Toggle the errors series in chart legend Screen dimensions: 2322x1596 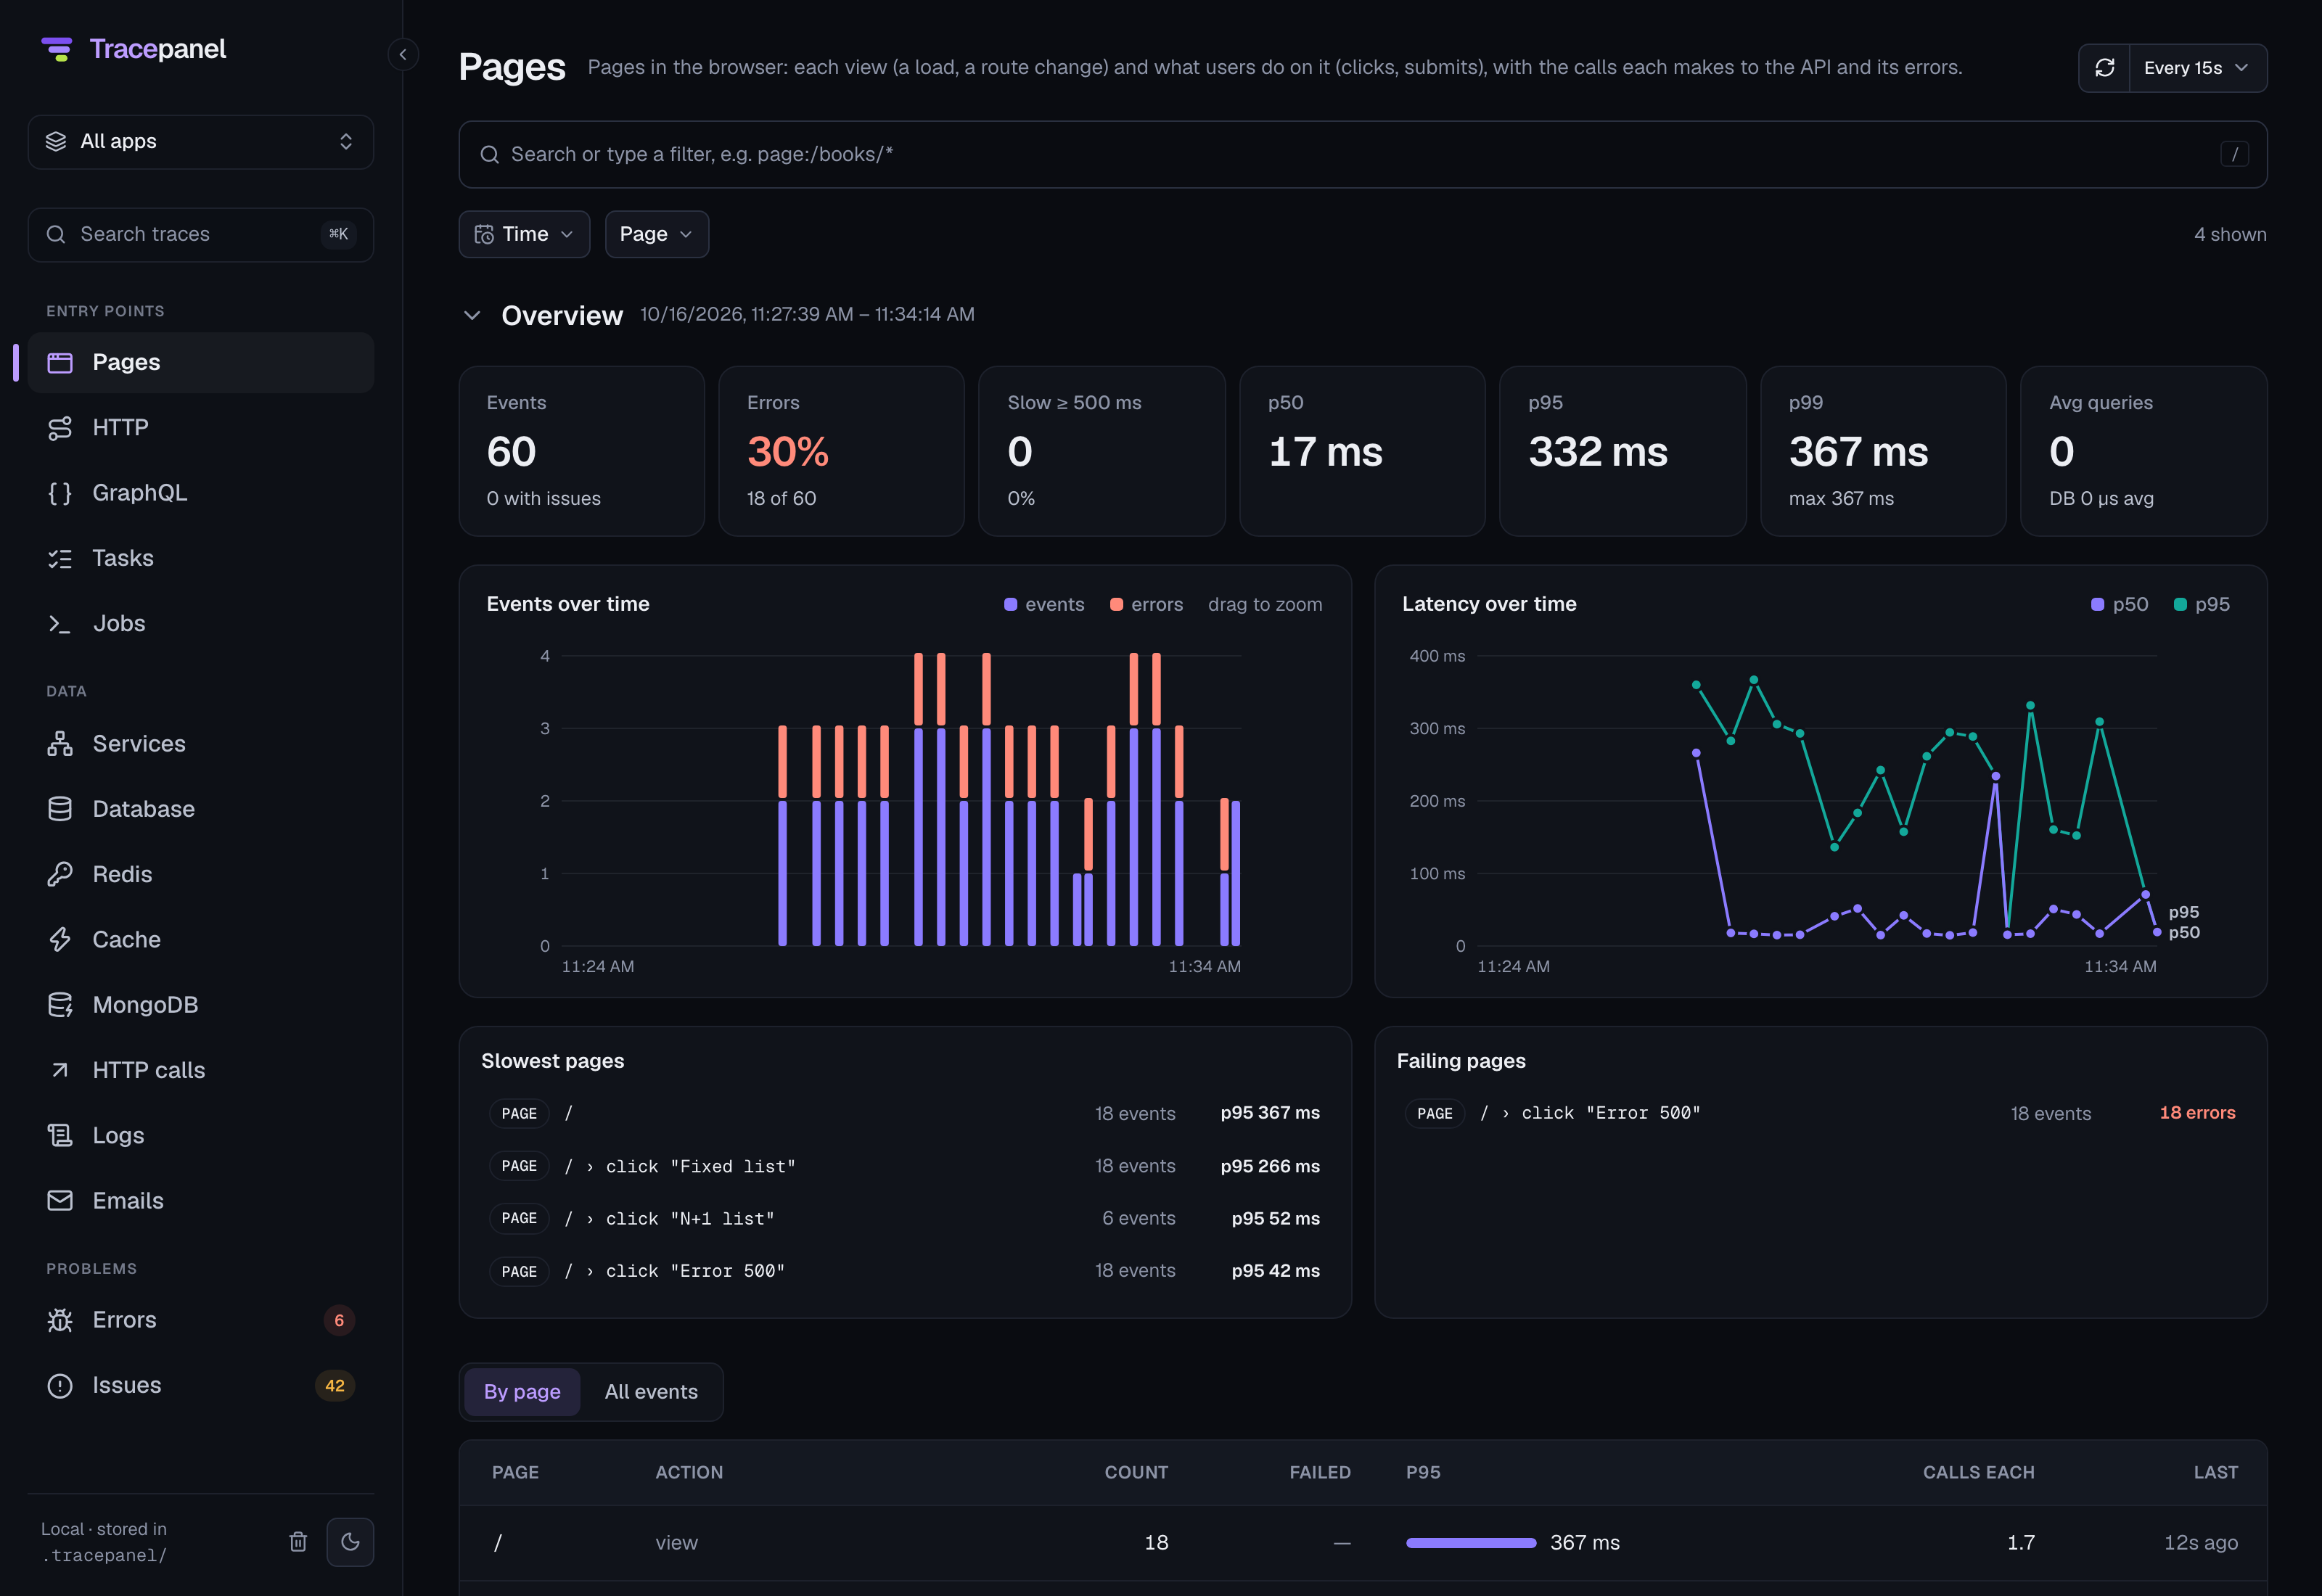pos(1146,604)
